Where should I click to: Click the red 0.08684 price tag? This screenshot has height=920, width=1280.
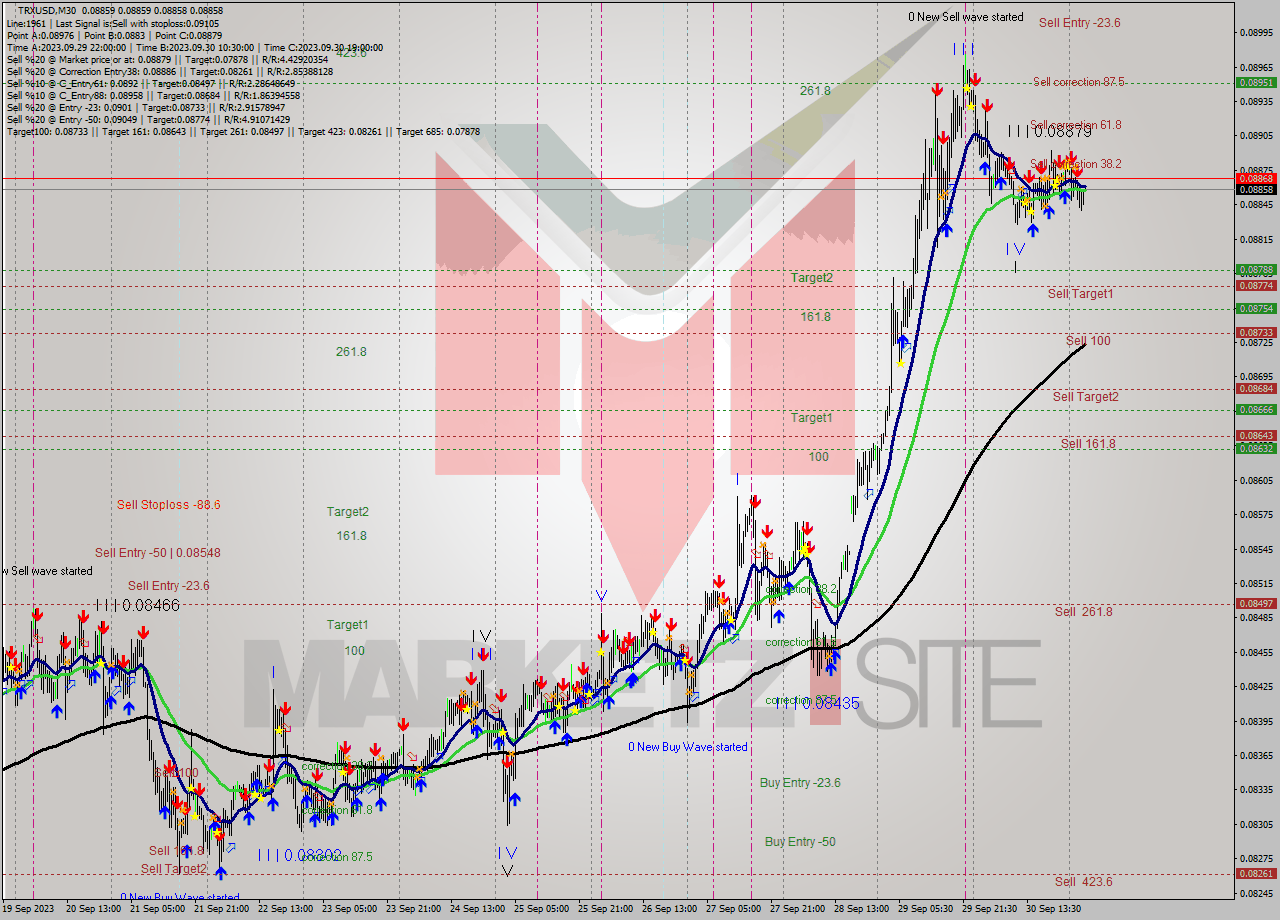[x=1256, y=388]
